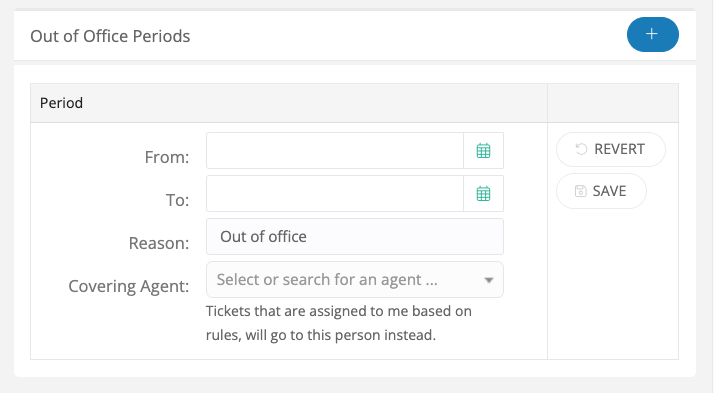Screen dimensions: 714x393
Task: Click the Out of Office Periods heading
Action: click(110, 36)
